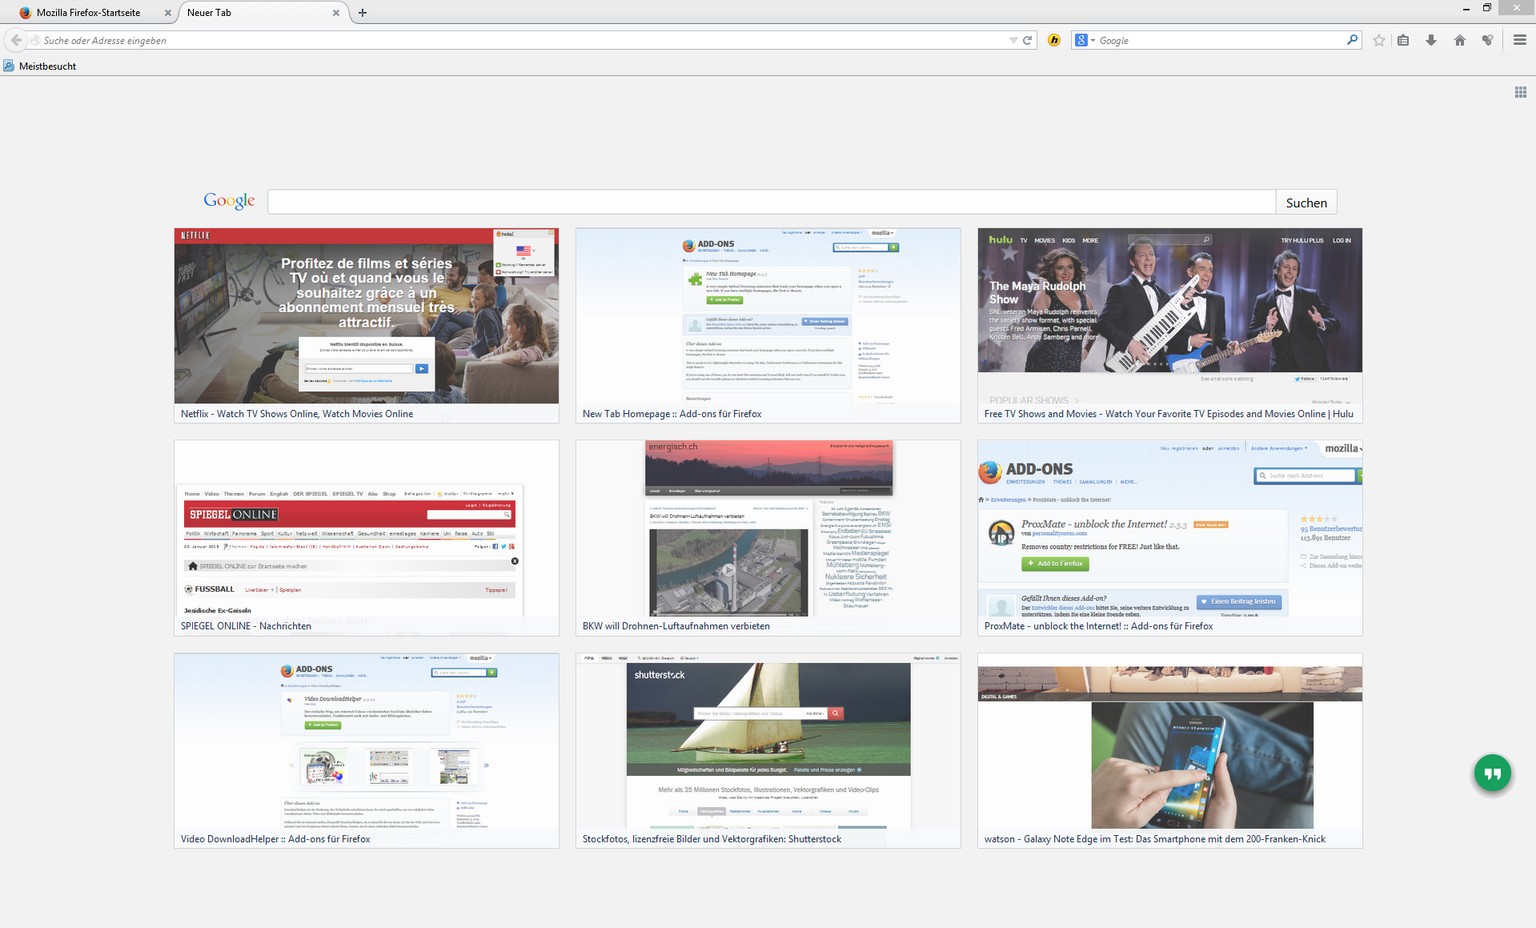The width and height of the screenshot is (1536, 928).
Task: Click the yellow 'h' add-on icon
Action: click(x=1054, y=40)
